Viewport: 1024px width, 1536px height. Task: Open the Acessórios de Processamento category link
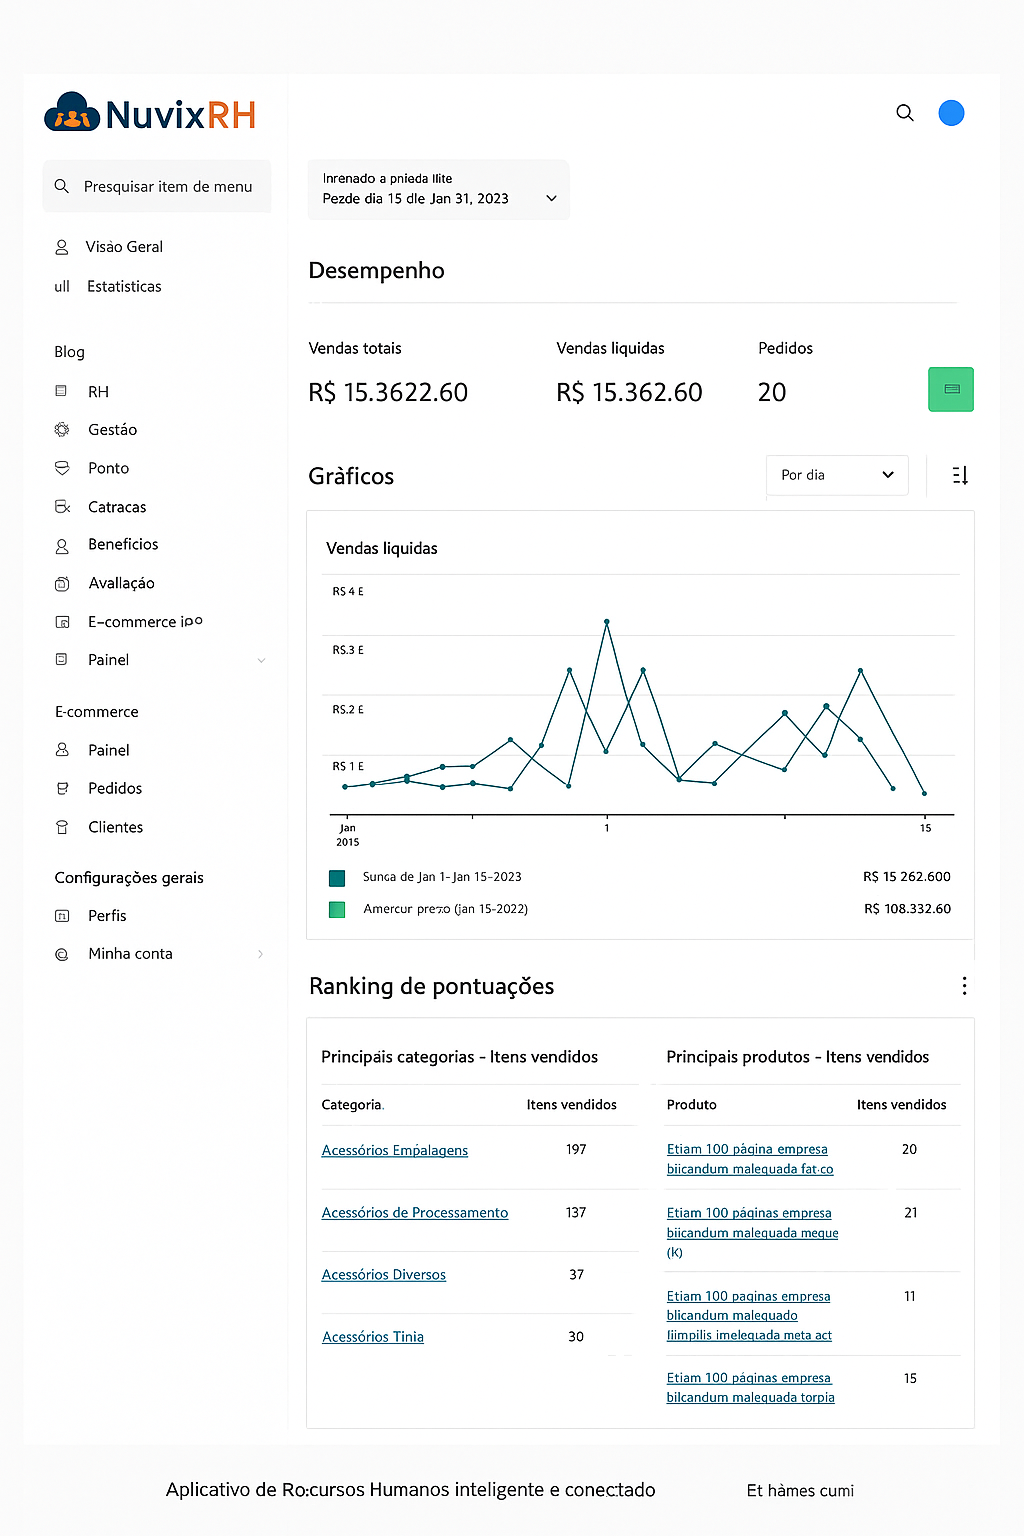[x=415, y=1213]
